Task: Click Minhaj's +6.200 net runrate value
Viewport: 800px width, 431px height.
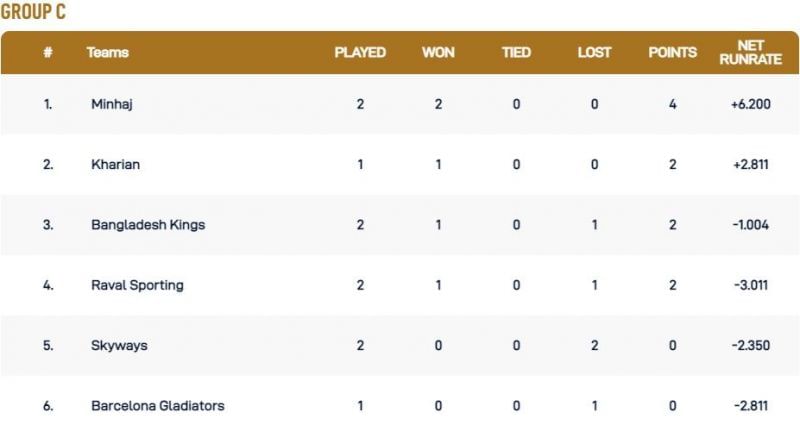Action: (x=750, y=104)
